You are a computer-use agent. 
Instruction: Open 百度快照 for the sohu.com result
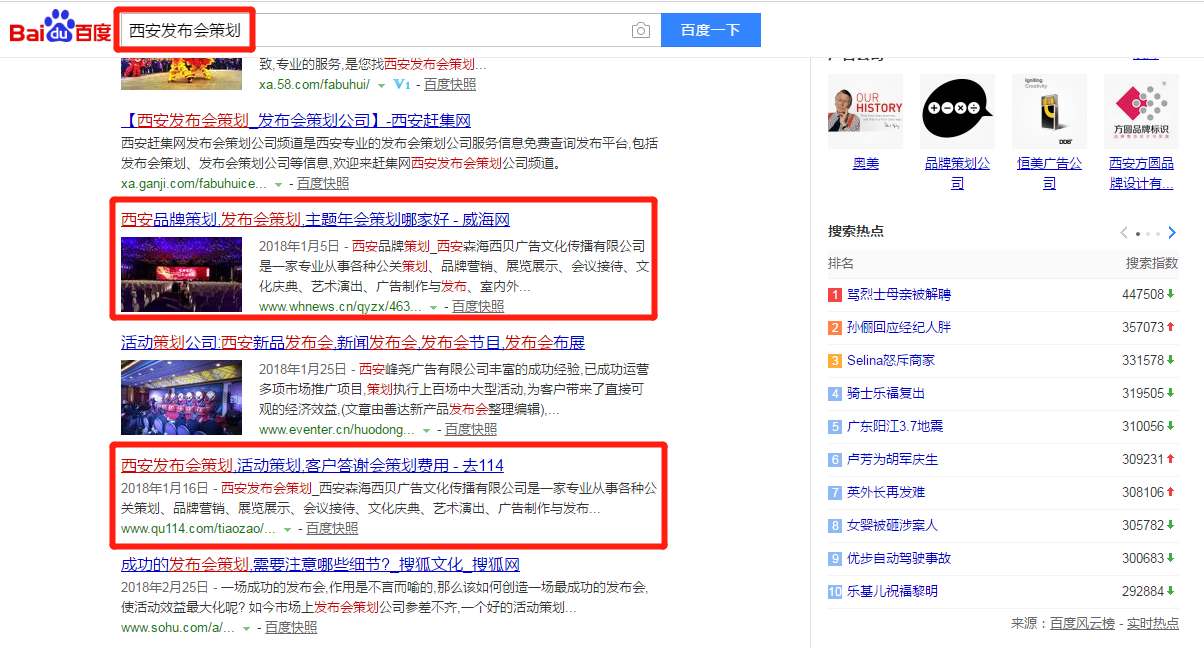click(x=291, y=627)
